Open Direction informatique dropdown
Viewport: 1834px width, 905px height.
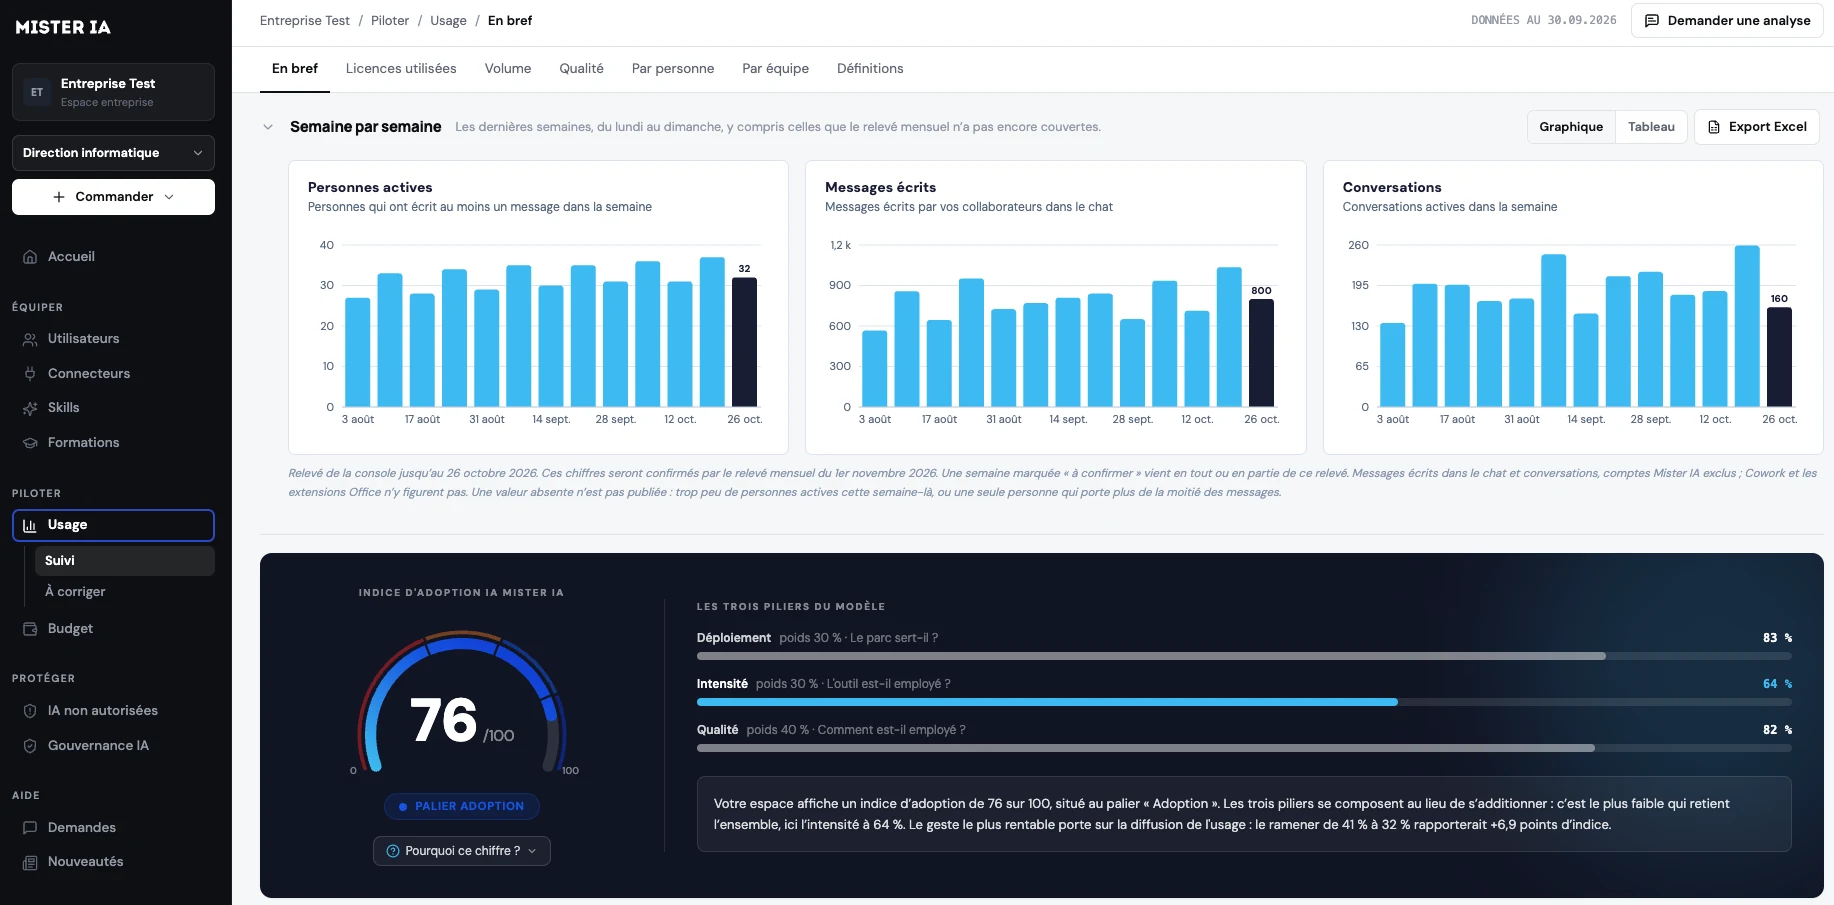click(113, 153)
